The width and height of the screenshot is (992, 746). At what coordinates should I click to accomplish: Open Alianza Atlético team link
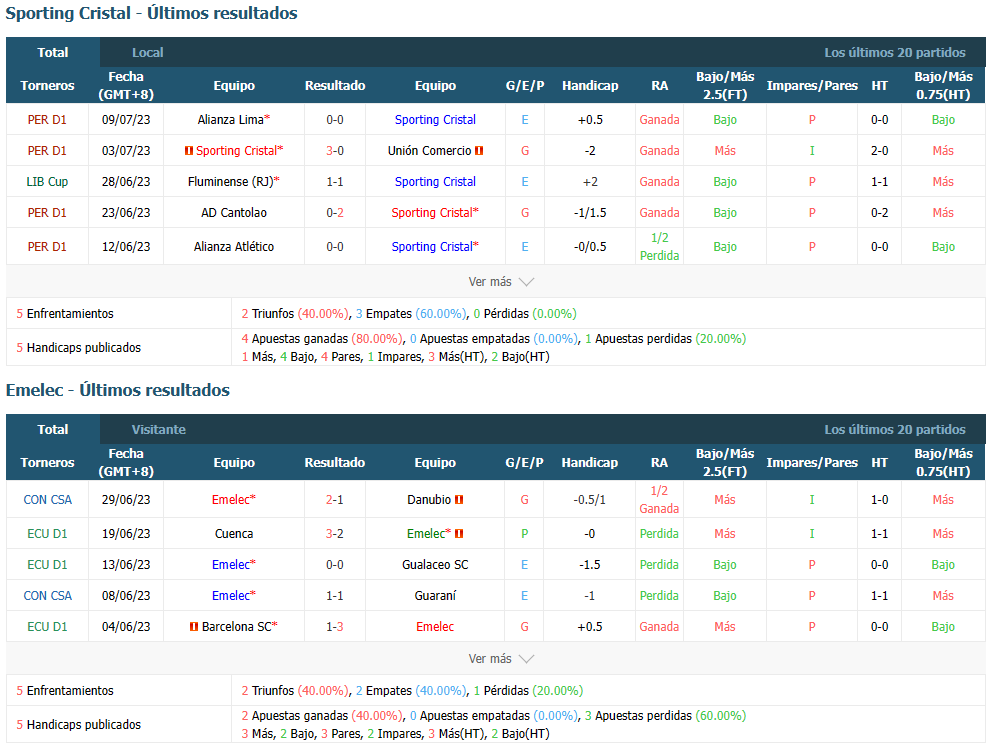click(x=234, y=247)
